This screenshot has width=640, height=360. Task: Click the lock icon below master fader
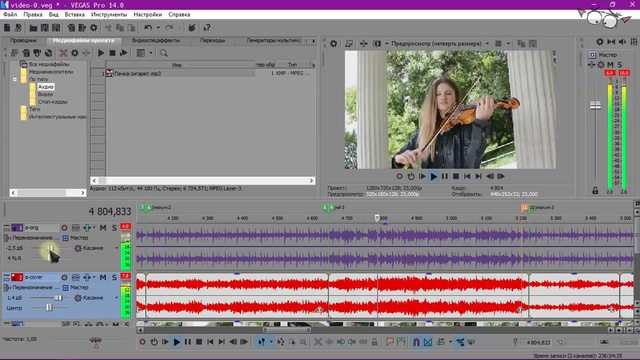click(595, 191)
